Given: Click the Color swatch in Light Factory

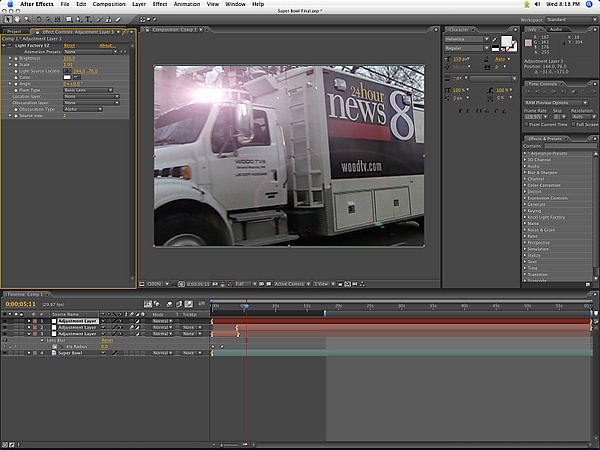Looking at the screenshot, I should coord(67,79).
